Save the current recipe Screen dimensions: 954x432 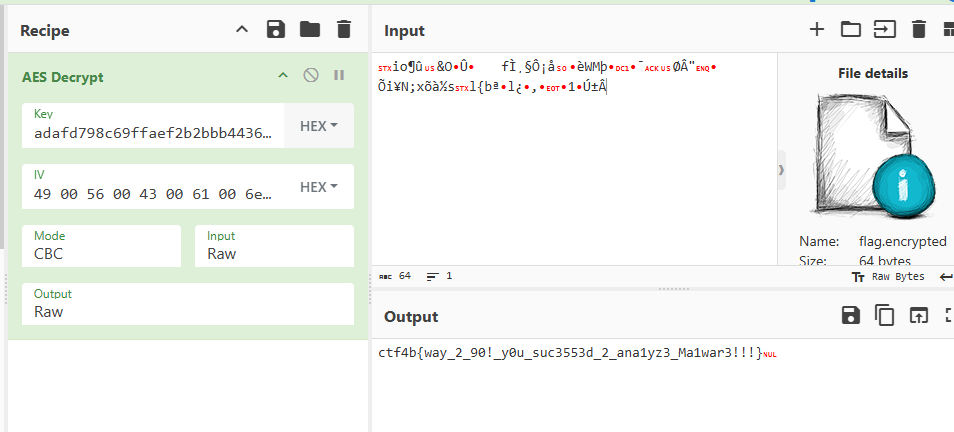point(276,29)
